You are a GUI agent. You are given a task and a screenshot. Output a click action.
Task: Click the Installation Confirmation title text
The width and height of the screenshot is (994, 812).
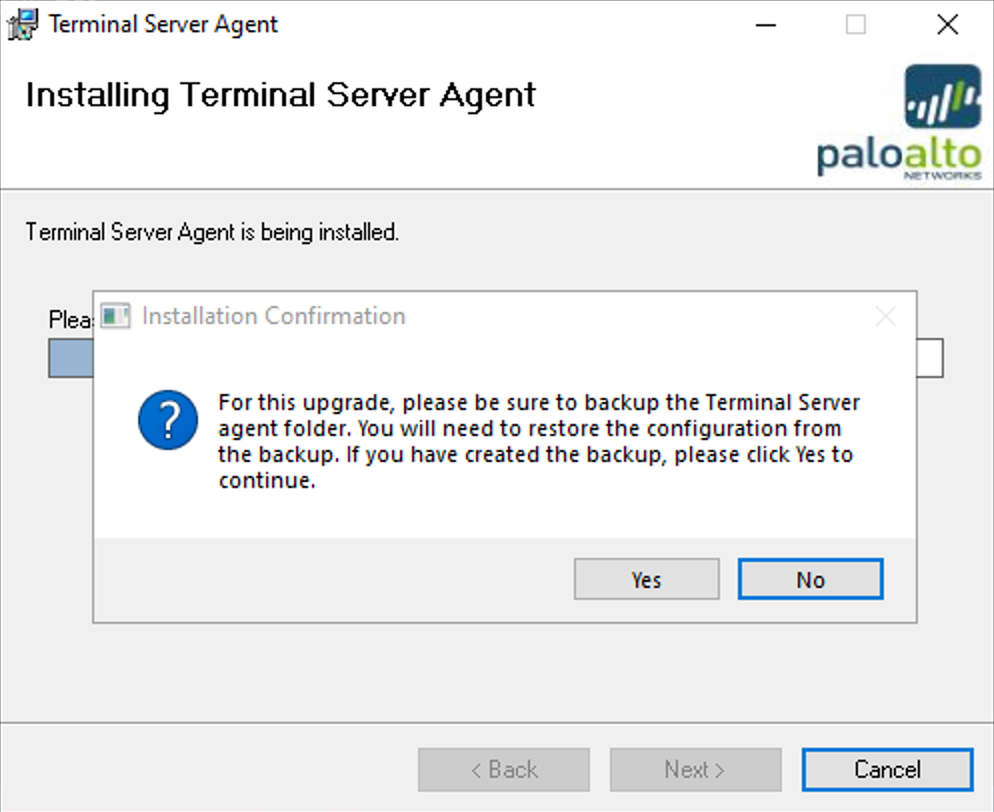(x=273, y=317)
